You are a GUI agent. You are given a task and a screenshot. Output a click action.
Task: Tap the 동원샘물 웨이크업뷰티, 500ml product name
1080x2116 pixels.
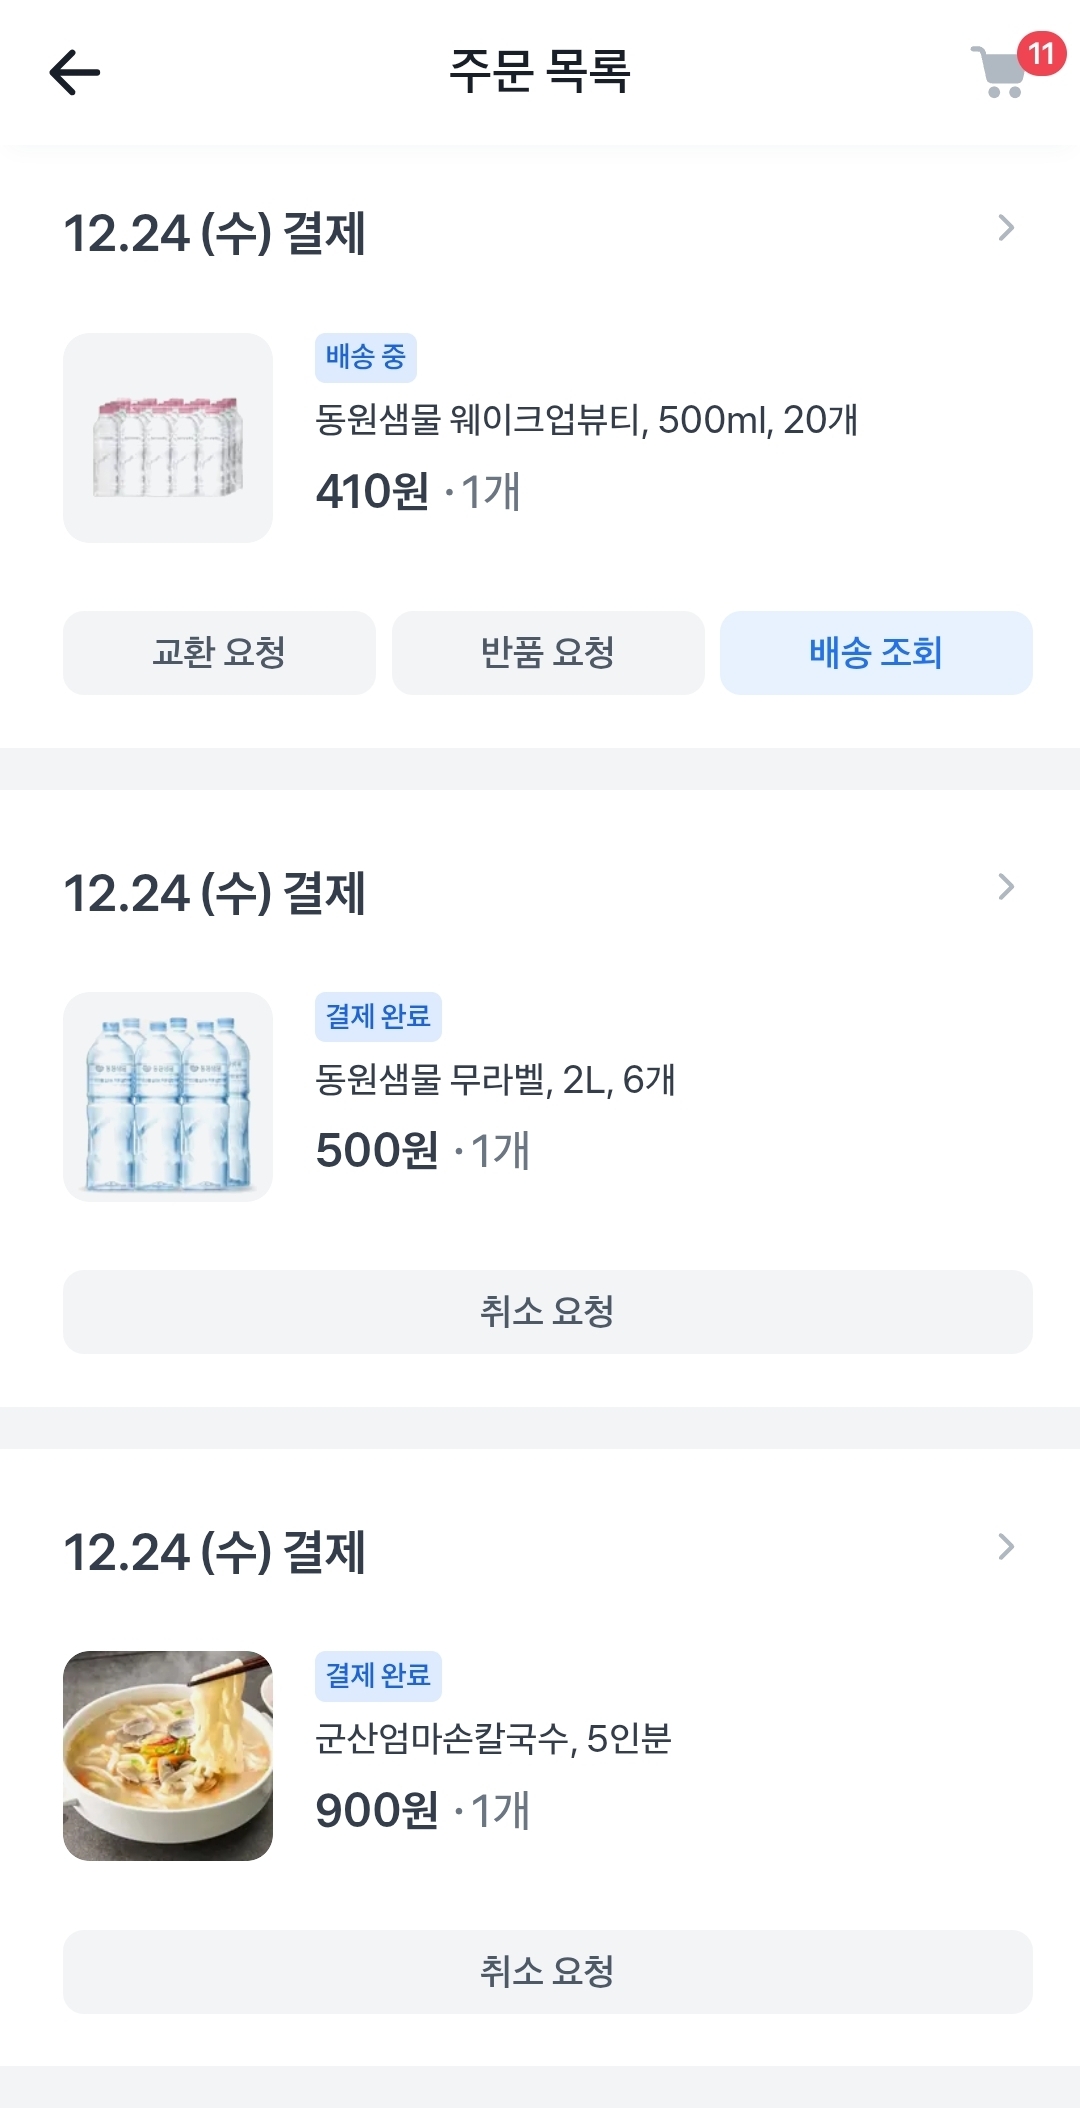586,420
